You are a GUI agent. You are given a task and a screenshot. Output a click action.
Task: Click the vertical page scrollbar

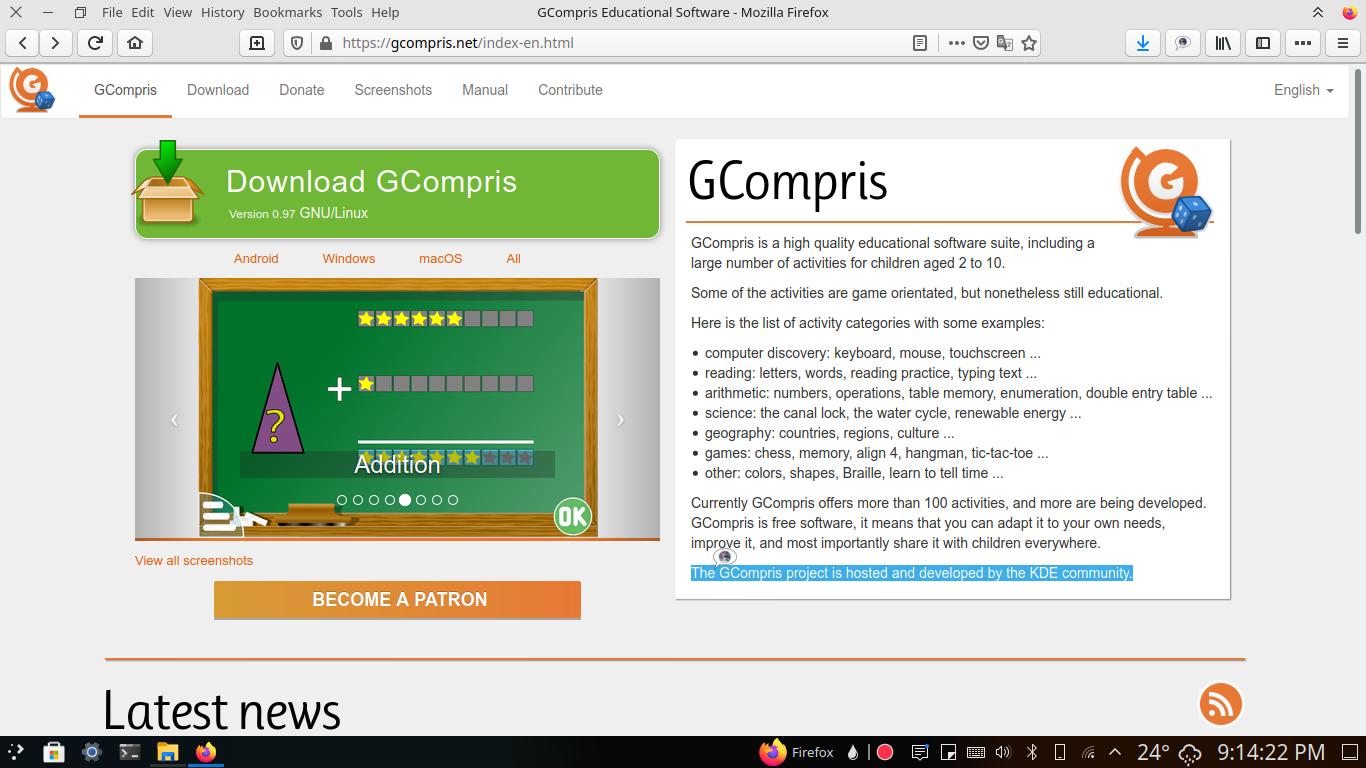point(1358,150)
